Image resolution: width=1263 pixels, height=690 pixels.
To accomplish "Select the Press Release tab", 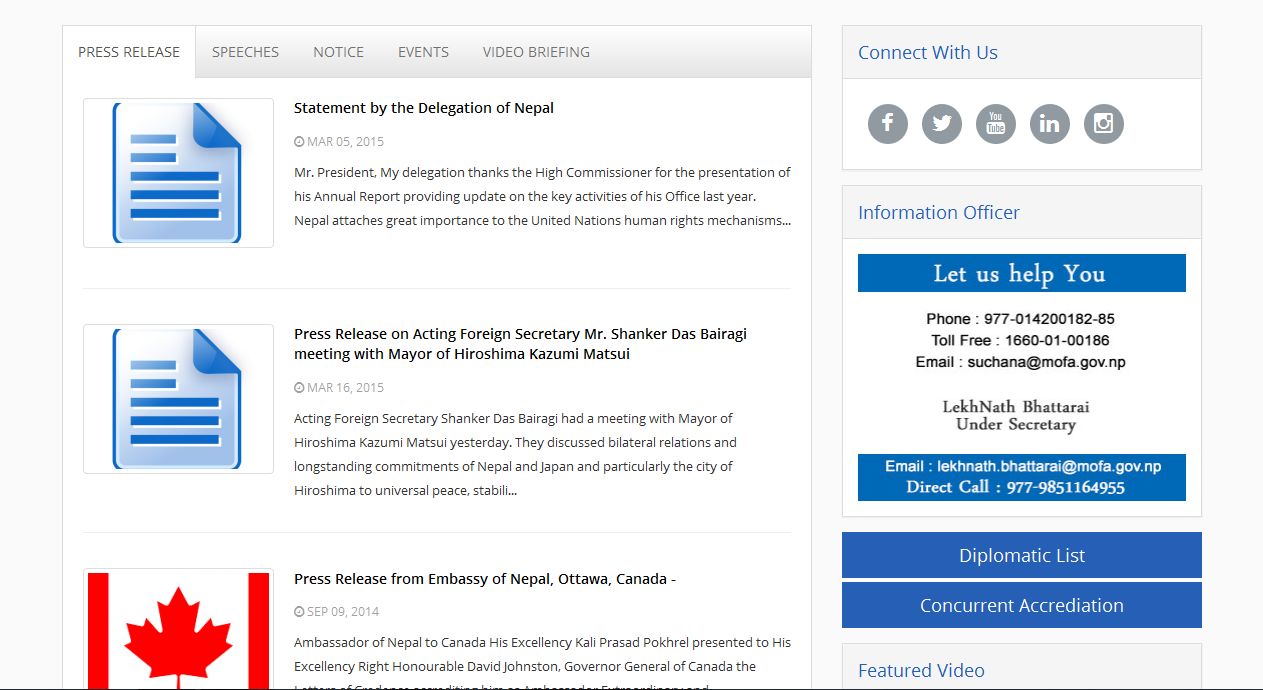I will click(x=129, y=52).
